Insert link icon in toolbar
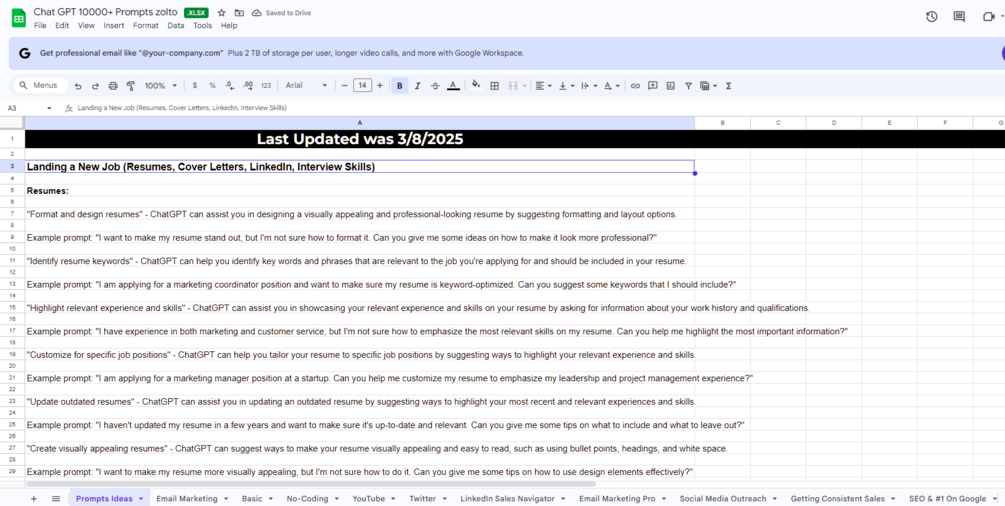The height and width of the screenshot is (506, 1005). tap(635, 85)
